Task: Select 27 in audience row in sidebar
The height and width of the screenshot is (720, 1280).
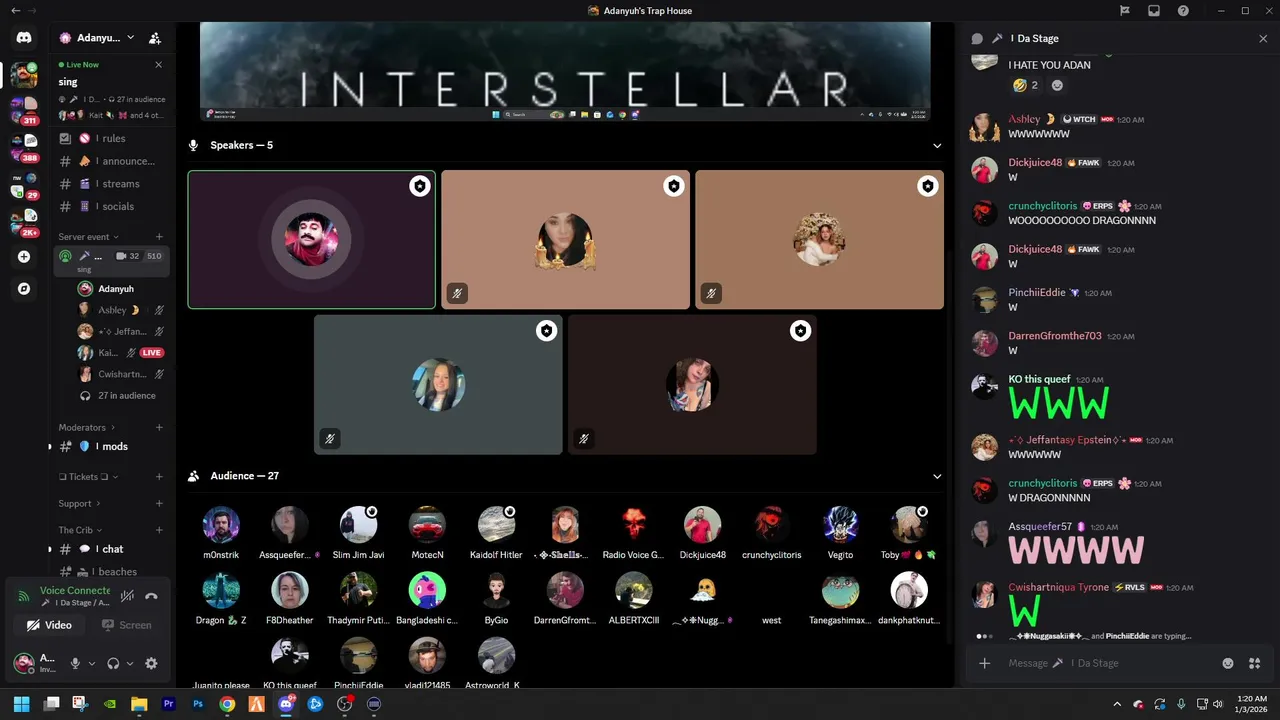Action: (120, 395)
